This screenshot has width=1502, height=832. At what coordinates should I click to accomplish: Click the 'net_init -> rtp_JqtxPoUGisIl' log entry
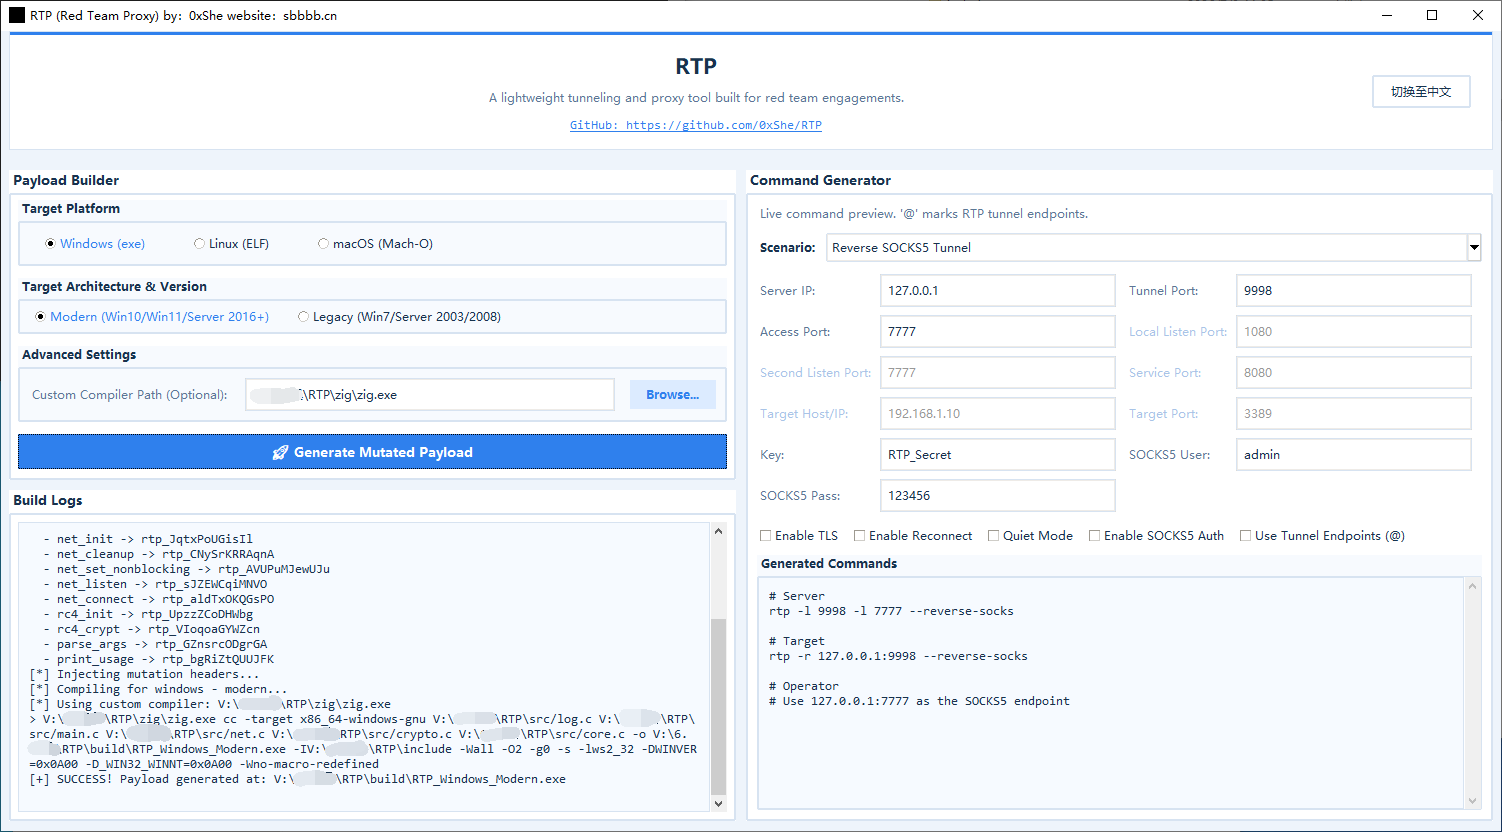(148, 539)
